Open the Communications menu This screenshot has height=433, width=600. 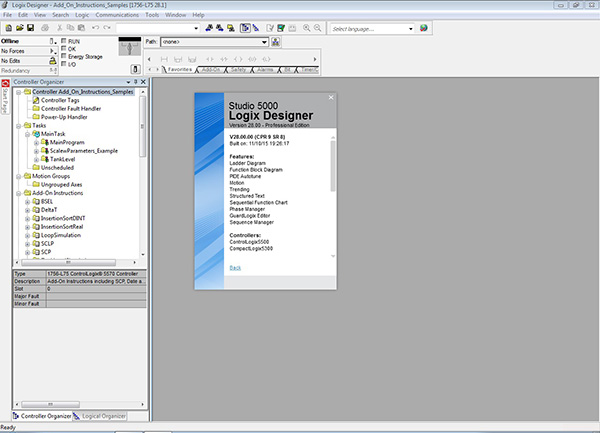click(117, 15)
